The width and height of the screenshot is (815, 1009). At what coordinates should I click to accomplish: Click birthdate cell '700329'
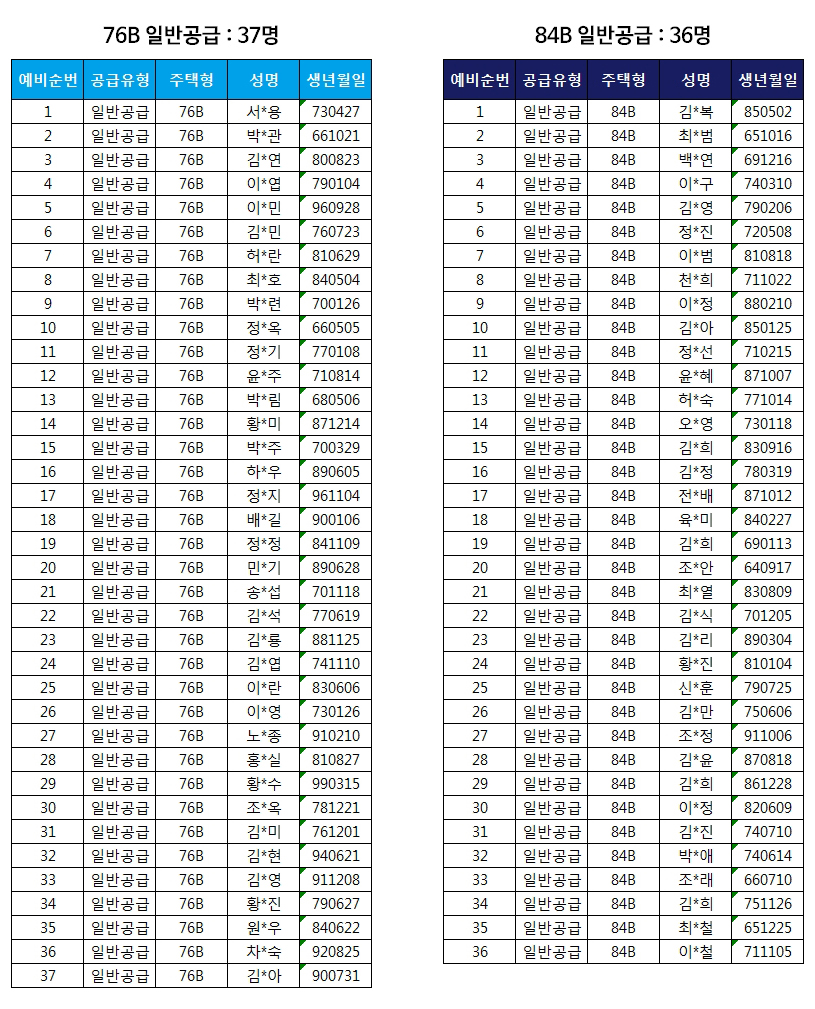point(336,448)
